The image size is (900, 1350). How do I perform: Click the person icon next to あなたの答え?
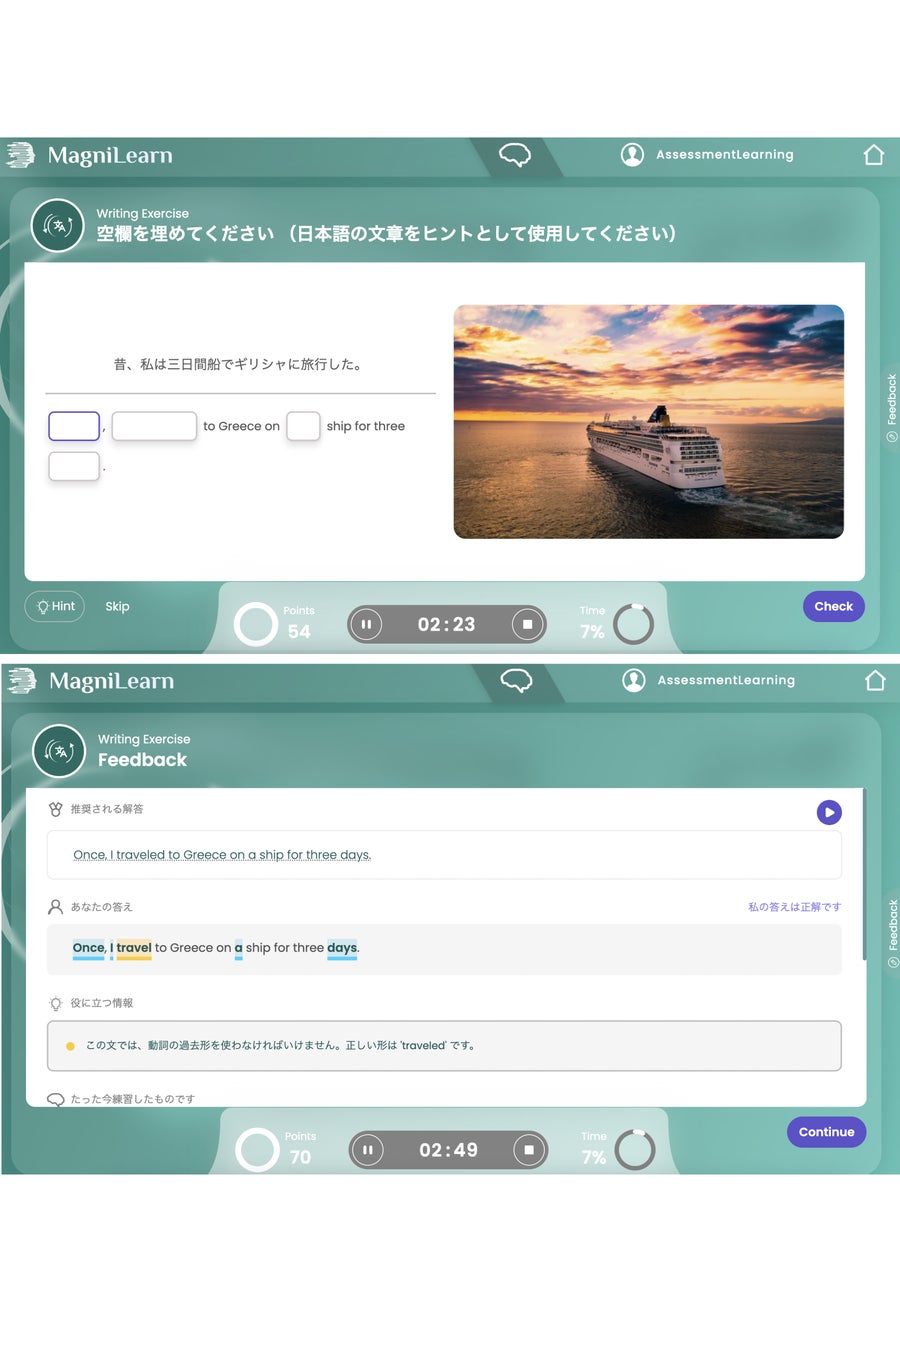point(56,907)
